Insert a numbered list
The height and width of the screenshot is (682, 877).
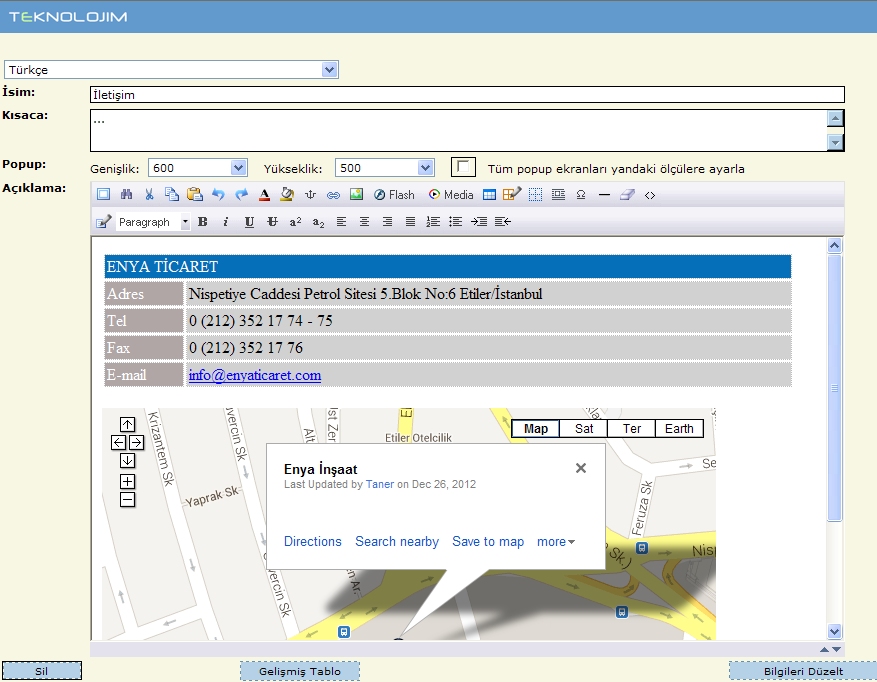[433, 222]
